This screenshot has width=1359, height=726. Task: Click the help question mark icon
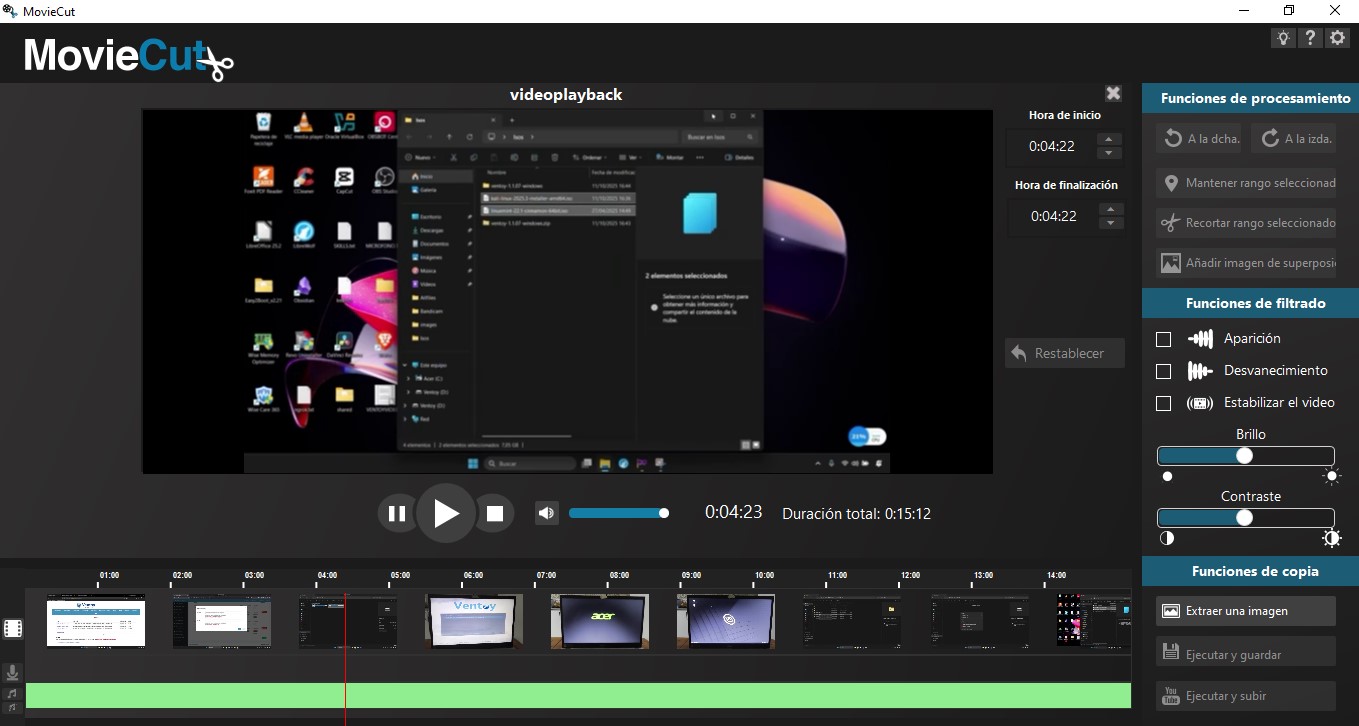[x=1310, y=37]
